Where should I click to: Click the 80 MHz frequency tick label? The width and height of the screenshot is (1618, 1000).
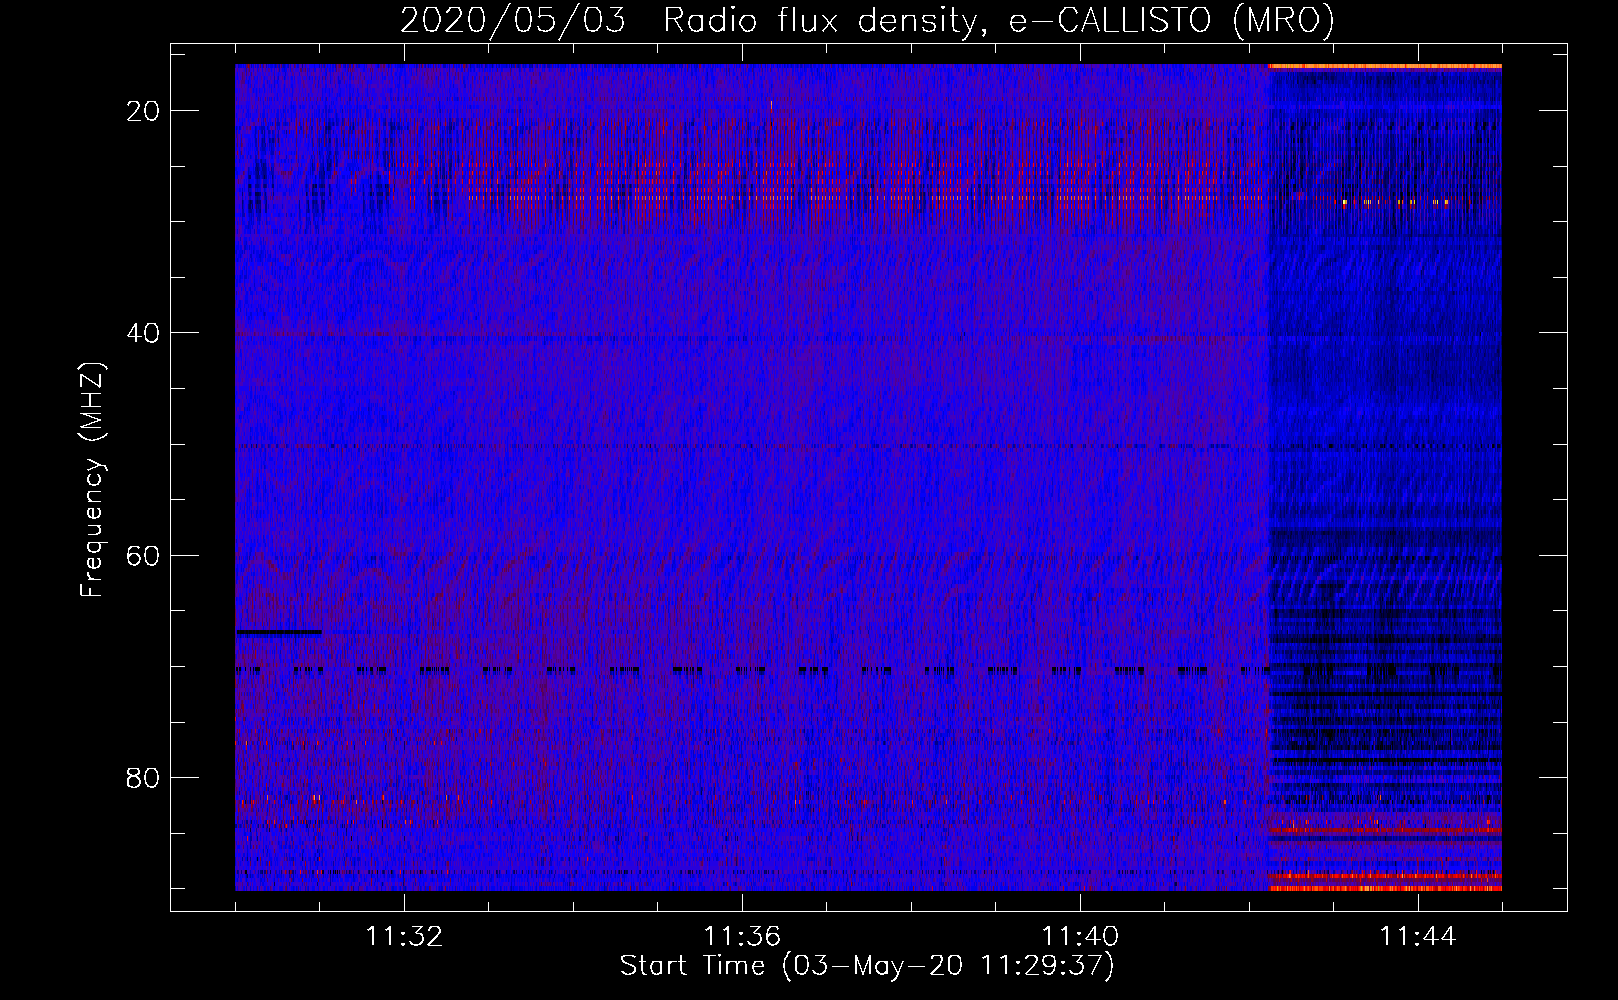(x=143, y=777)
